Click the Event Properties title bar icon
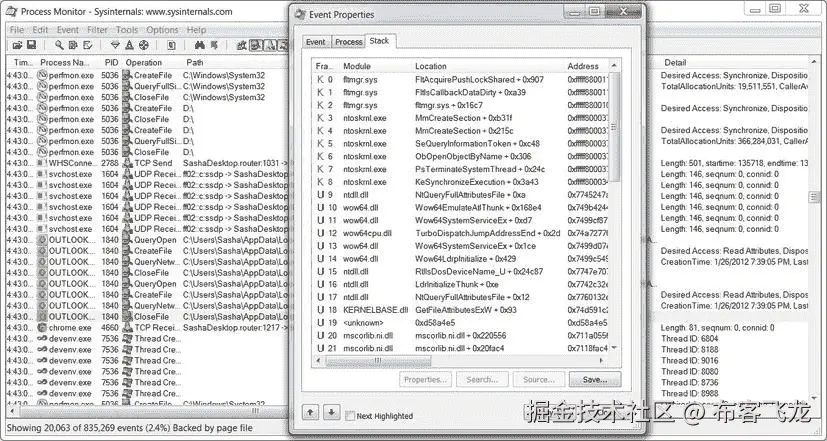The image size is (827, 441). point(300,15)
